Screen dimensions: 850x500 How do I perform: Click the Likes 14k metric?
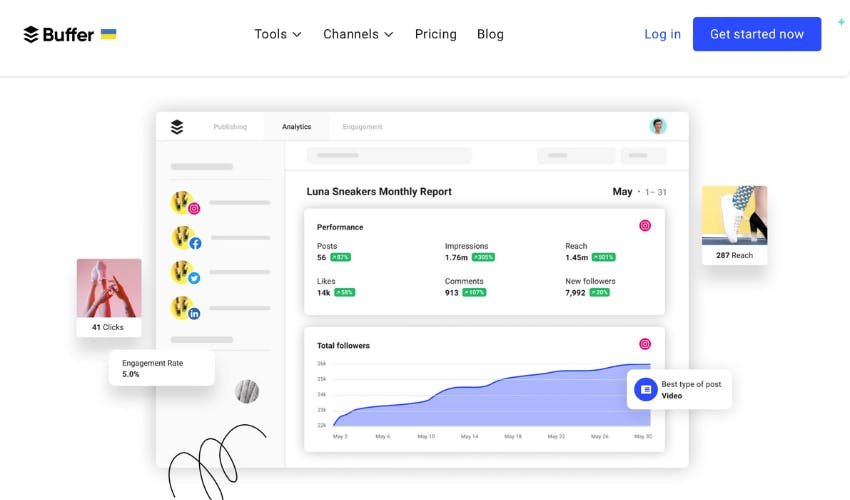336,287
